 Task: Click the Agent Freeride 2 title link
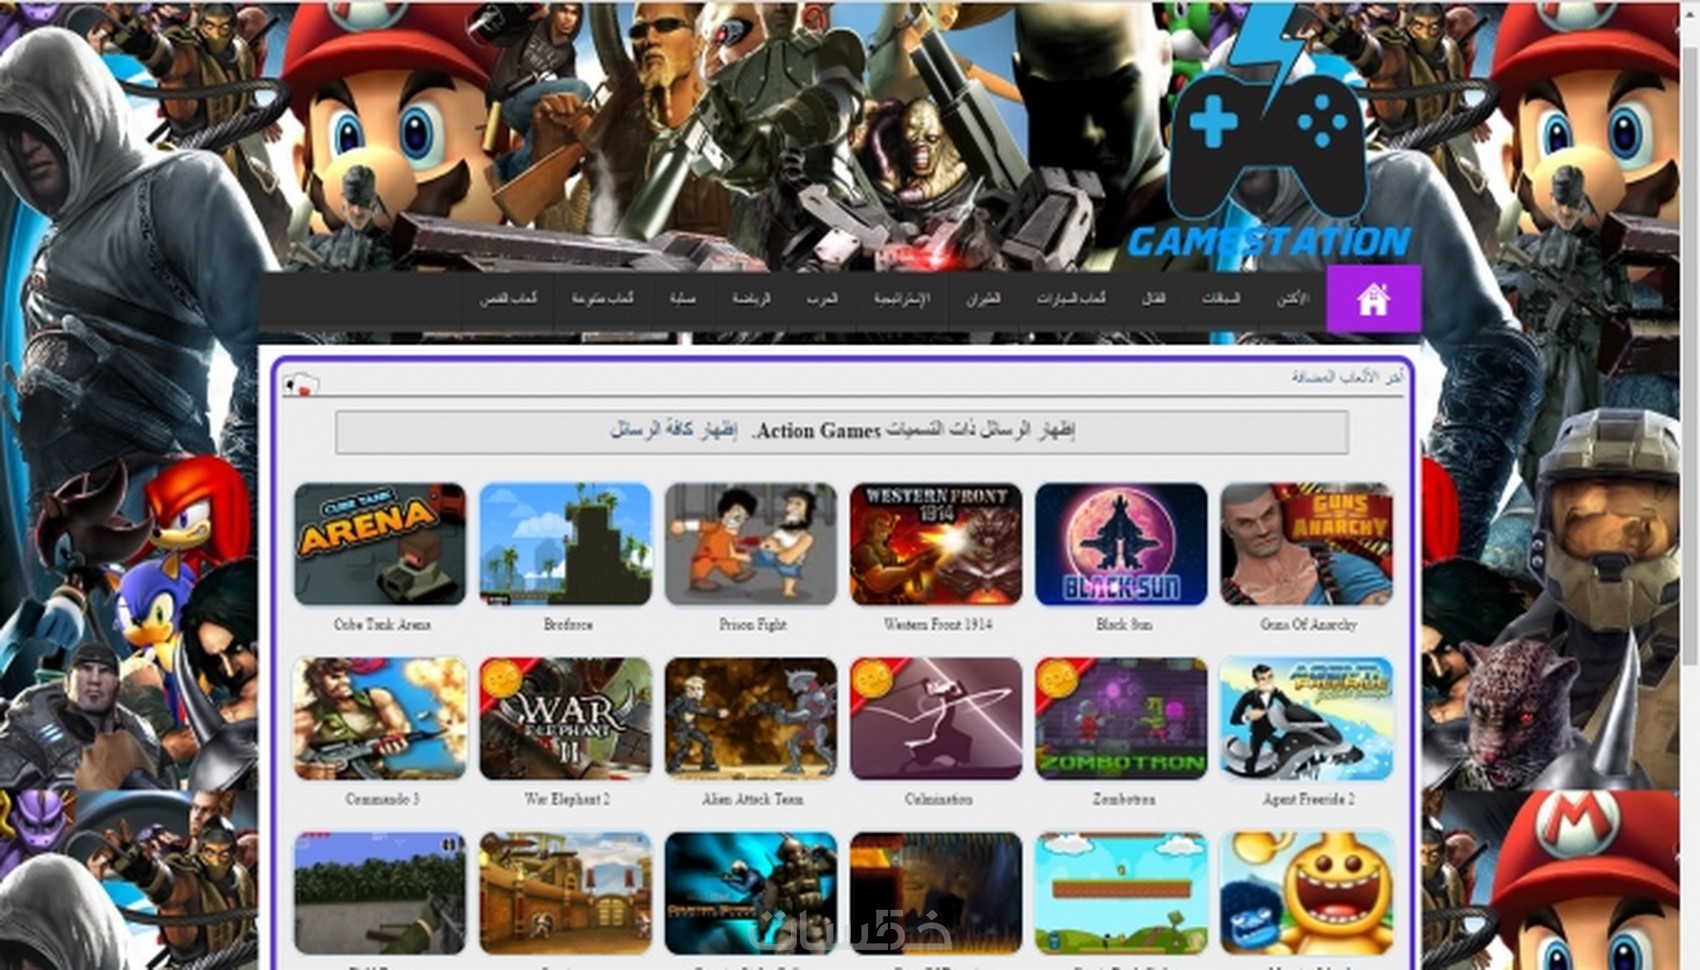pyautogui.click(x=1308, y=799)
